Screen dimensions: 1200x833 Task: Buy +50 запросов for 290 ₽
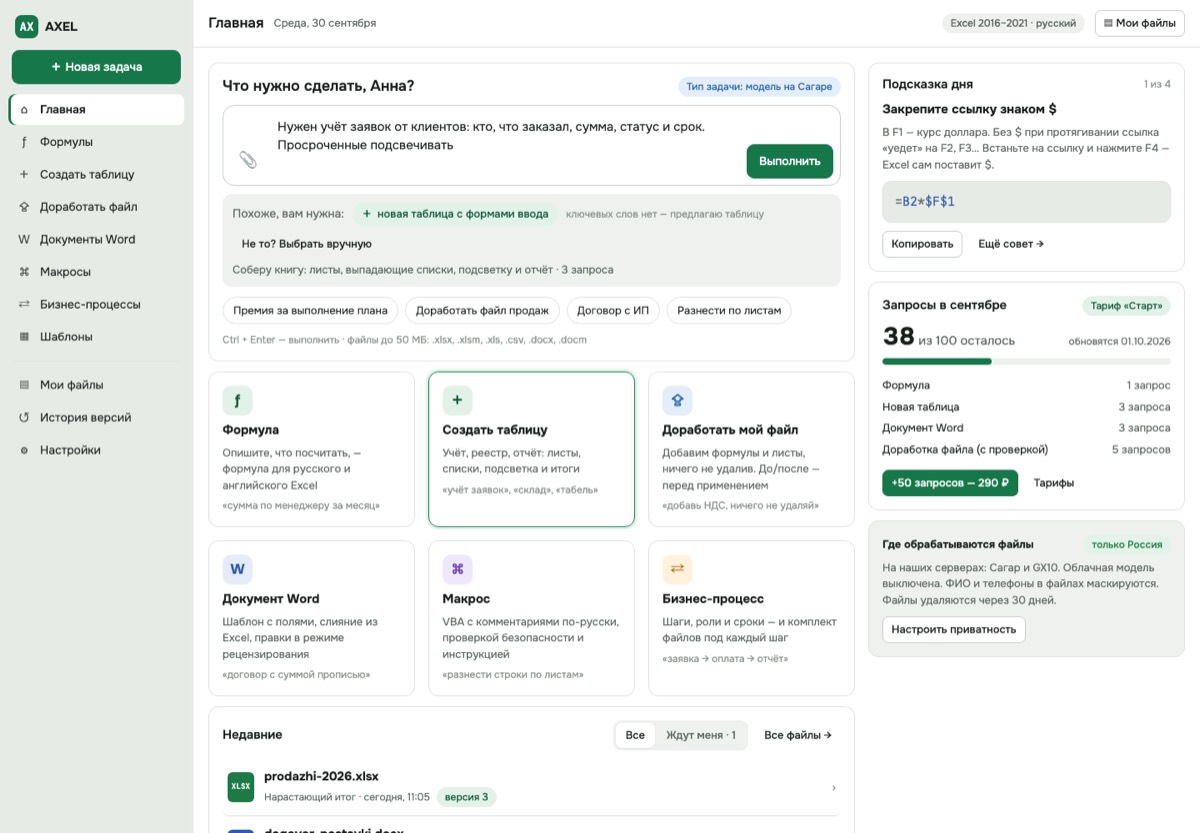coord(950,483)
